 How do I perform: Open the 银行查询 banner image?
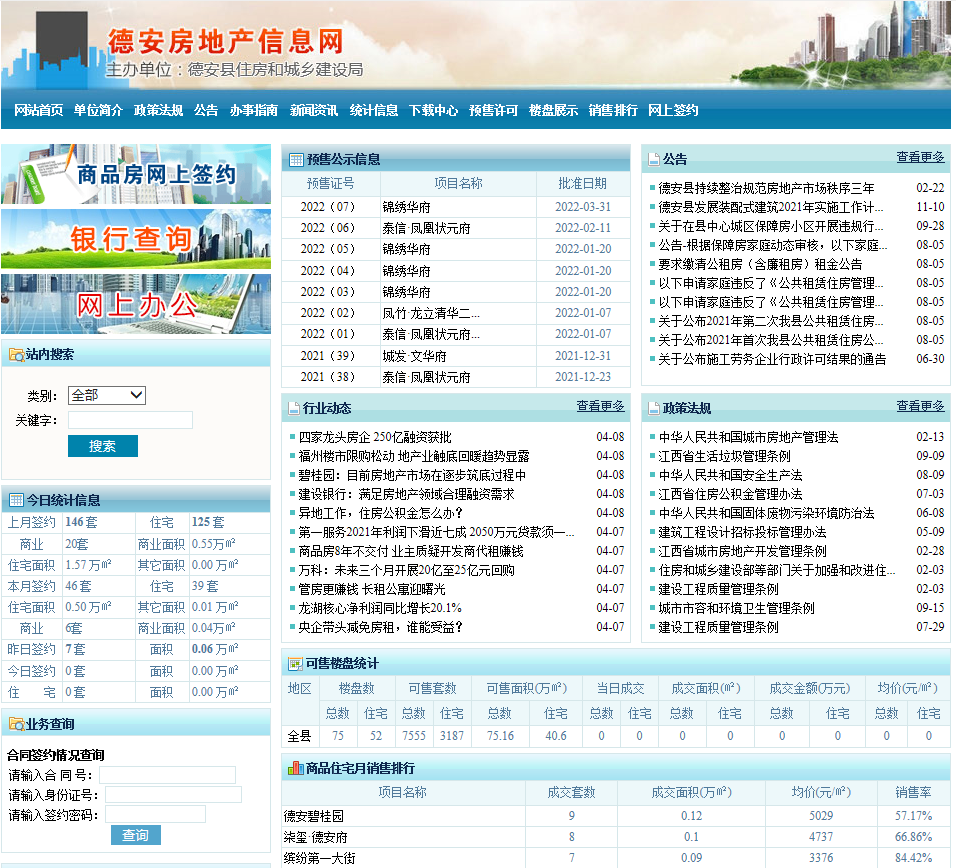click(x=136, y=239)
